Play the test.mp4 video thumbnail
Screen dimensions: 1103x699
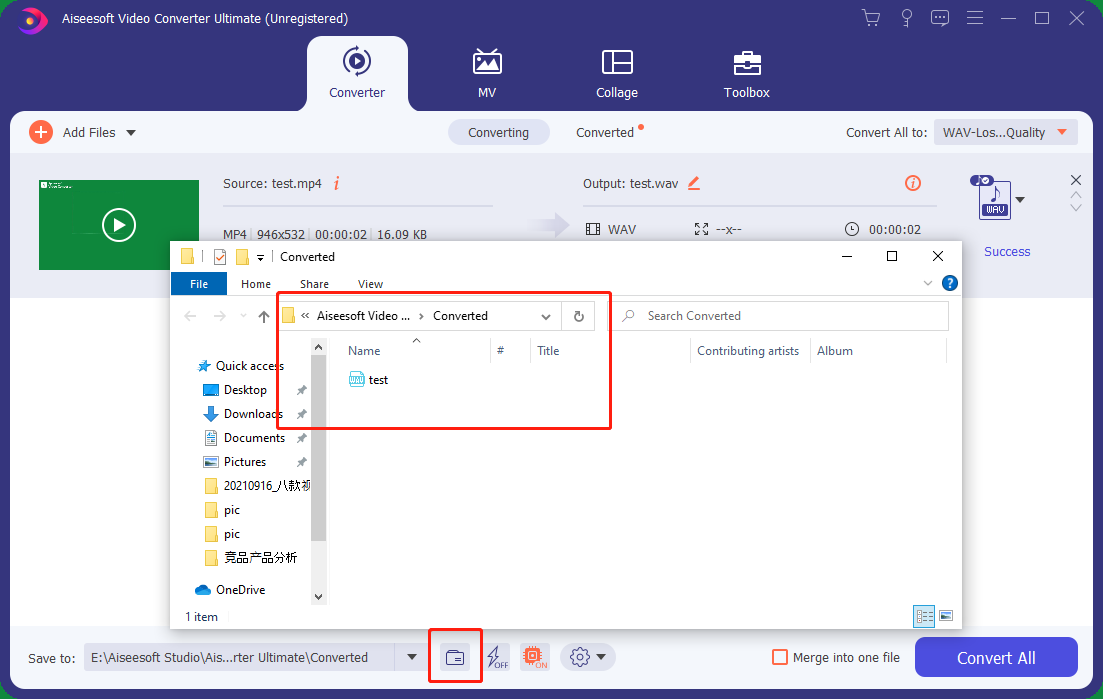pos(119,225)
